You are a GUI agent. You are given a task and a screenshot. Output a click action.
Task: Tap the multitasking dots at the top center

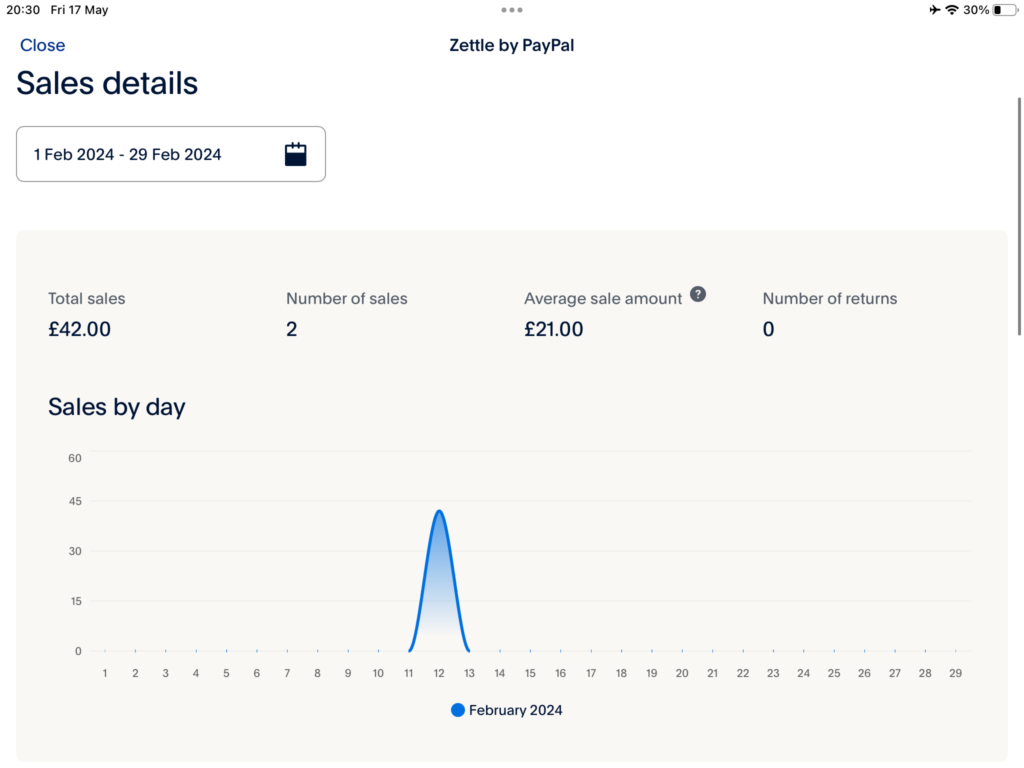click(511, 10)
